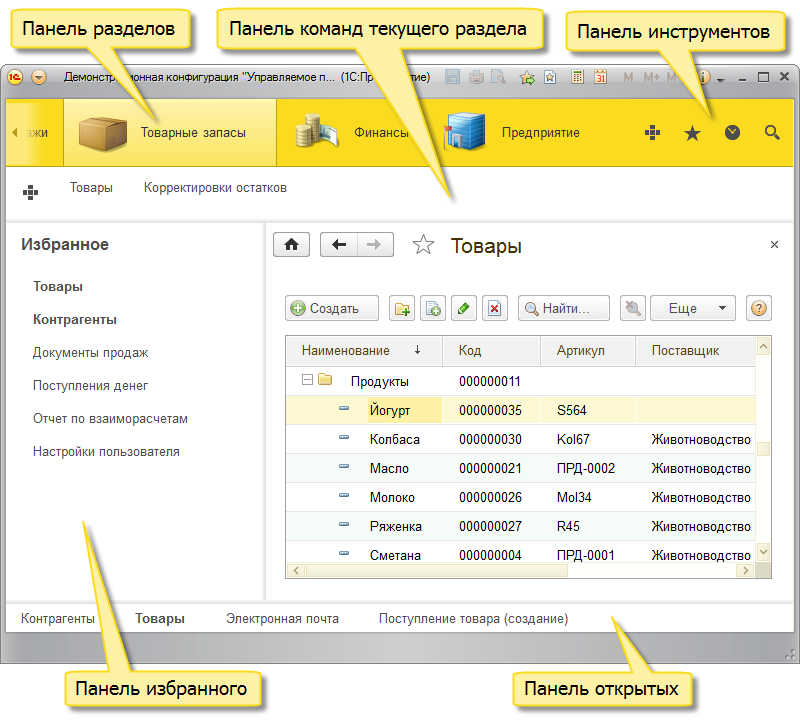800x720 pixels.
Task: Select the Сметана row
Action: (x=520, y=553)
